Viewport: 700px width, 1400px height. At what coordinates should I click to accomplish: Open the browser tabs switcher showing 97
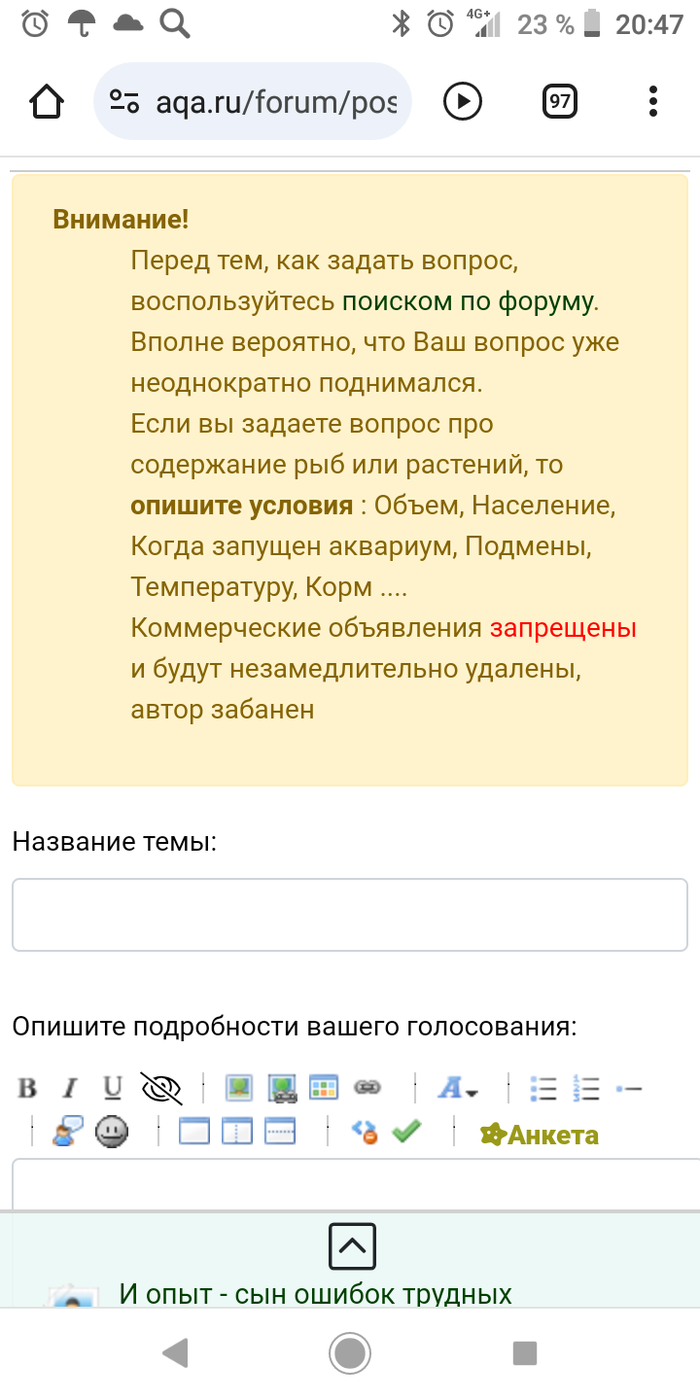coord(560,101)
